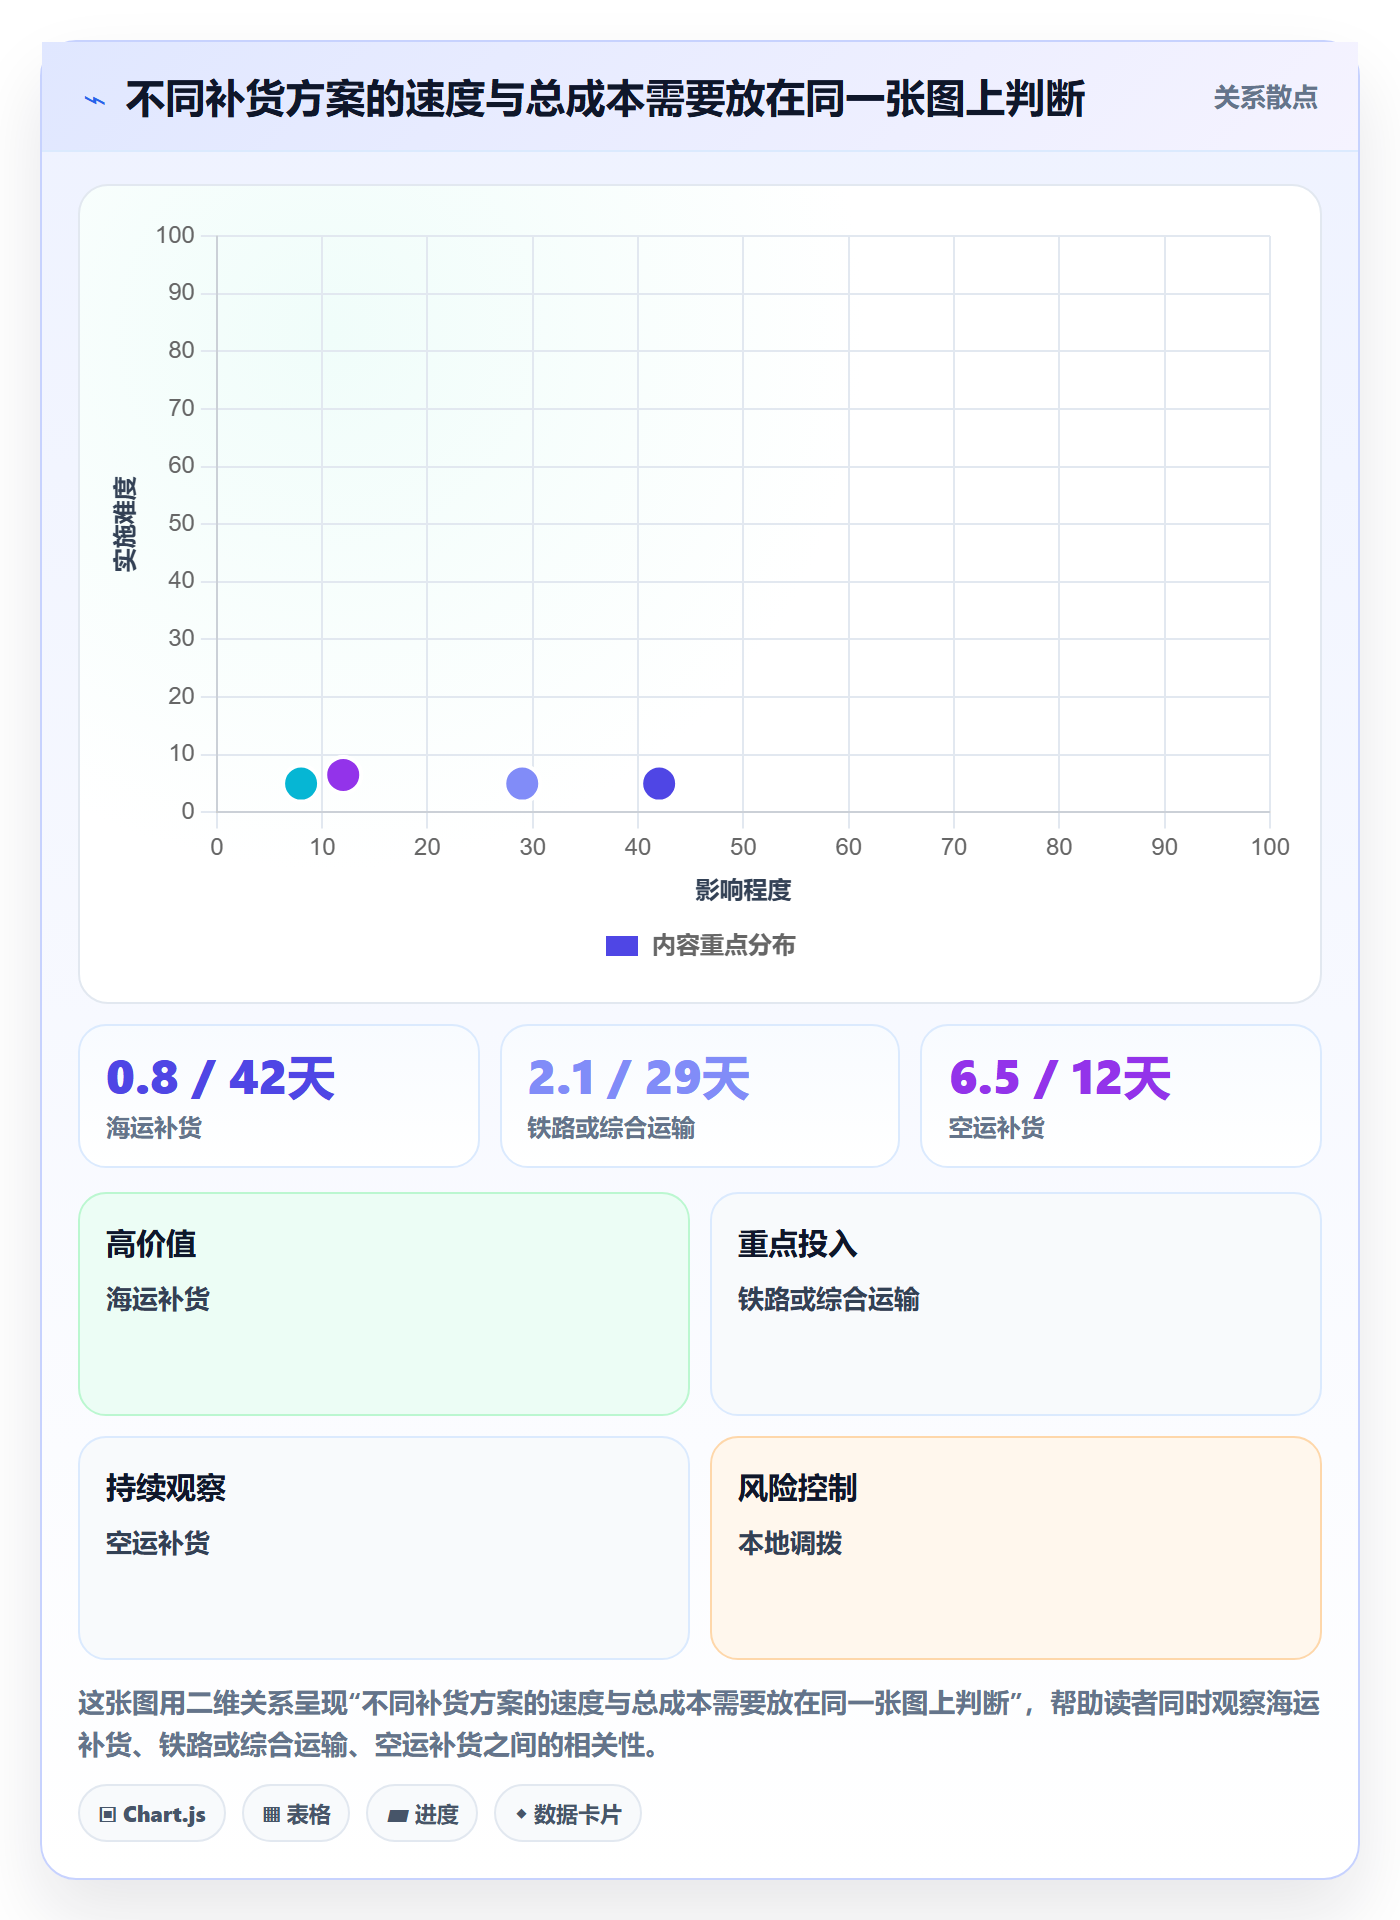The image size is (1400, 1920).
Task: Click the progress bar icon in 进度 chip
Action: click(398, 1815)
